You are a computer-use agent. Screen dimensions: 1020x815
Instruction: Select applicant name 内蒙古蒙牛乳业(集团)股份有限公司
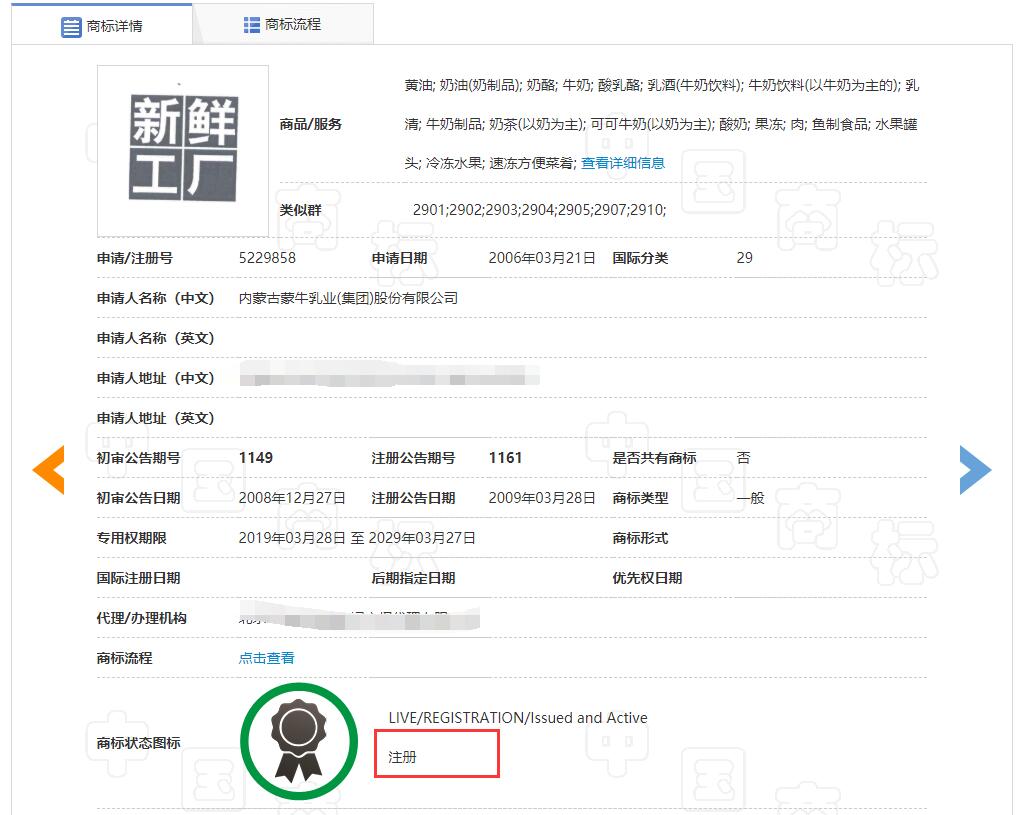click(348, 299)
